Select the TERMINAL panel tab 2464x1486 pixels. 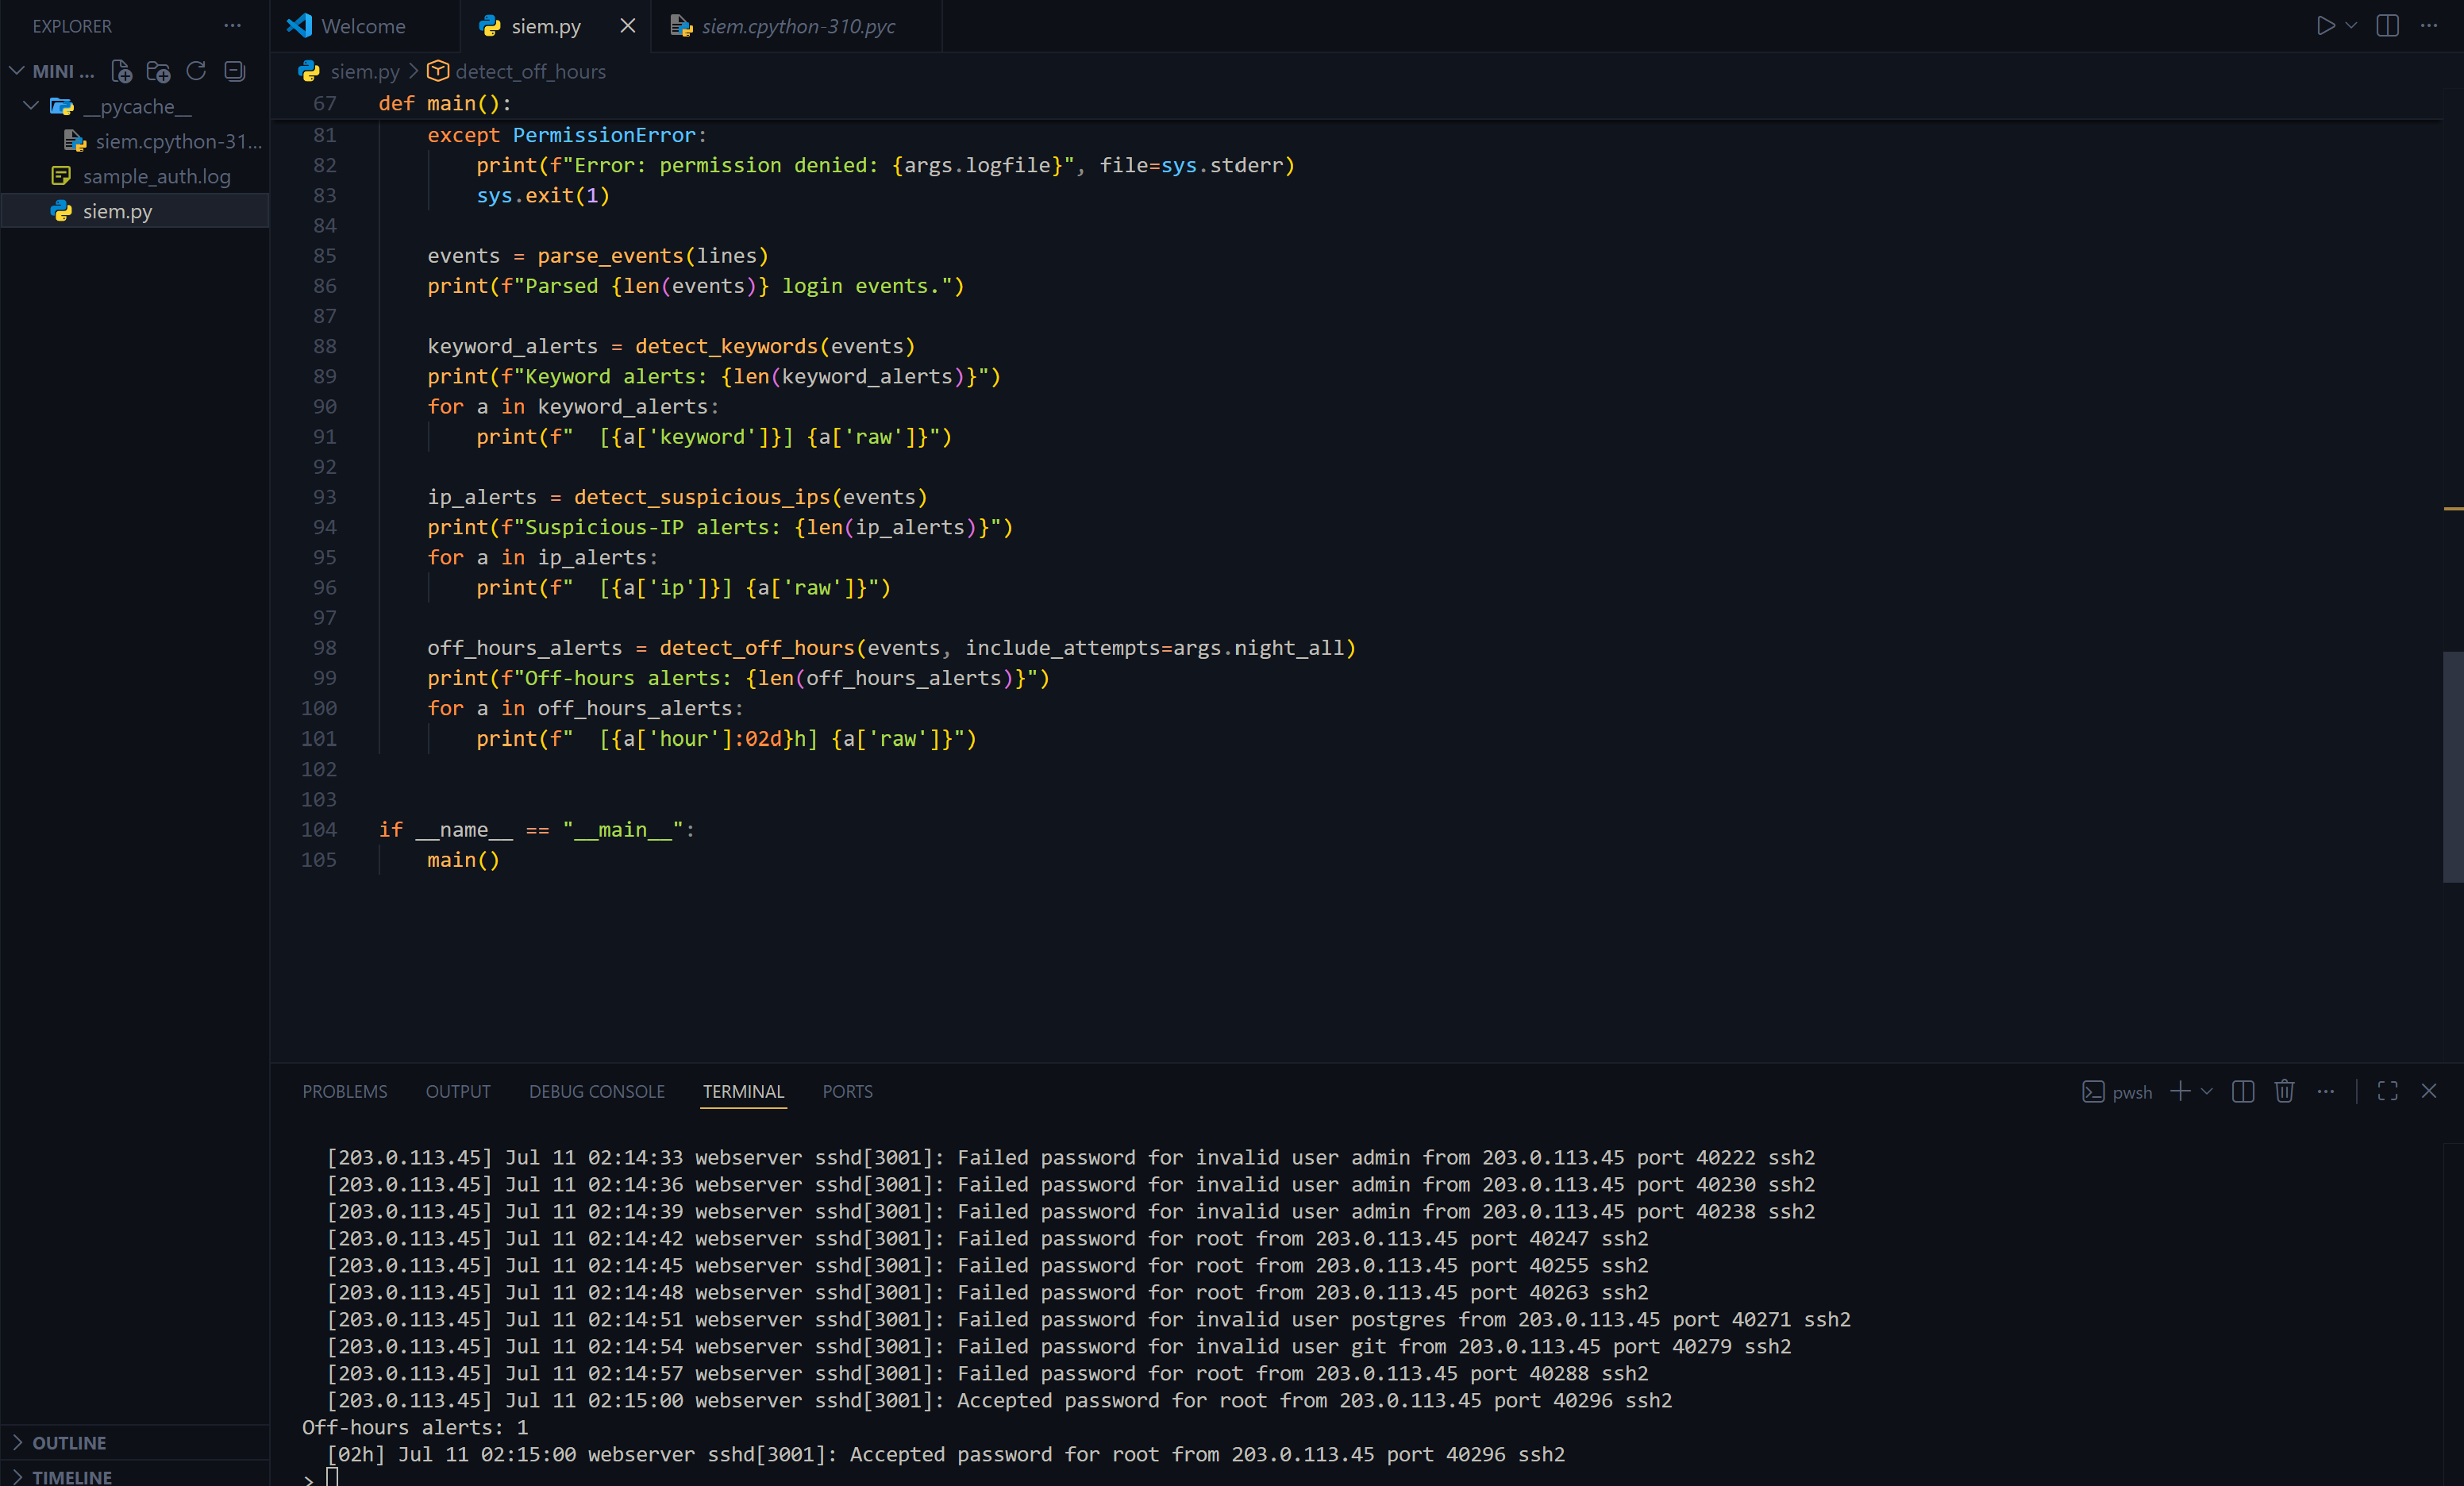743,1091
